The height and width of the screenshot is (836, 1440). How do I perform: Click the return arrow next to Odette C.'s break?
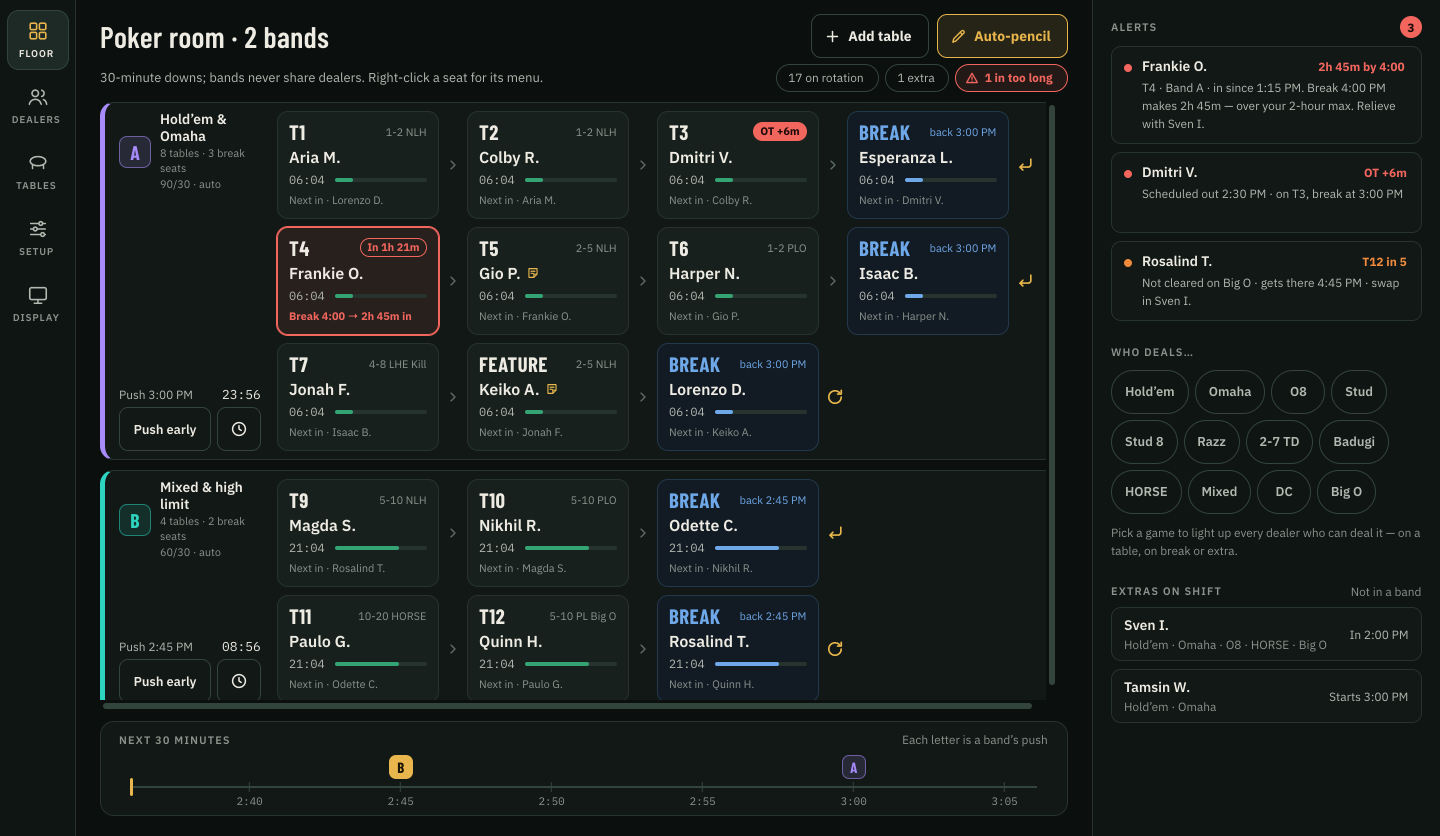[x=835, y=533]
